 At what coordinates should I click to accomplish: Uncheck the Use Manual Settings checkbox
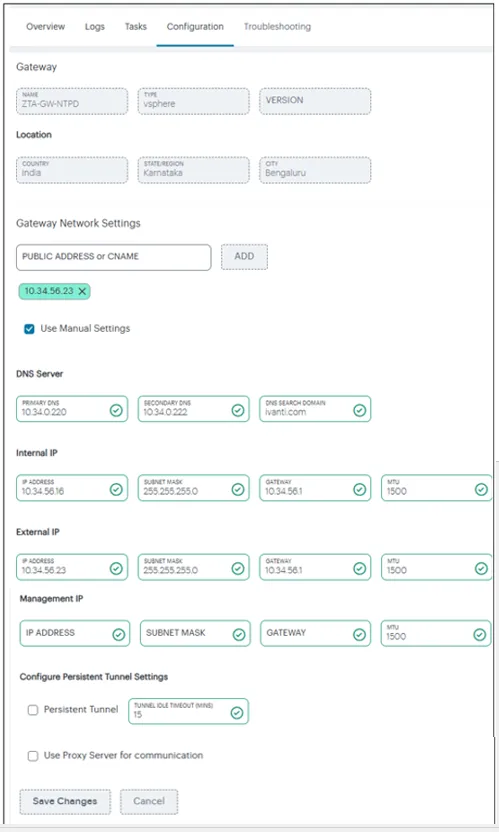tap(29, 329)
